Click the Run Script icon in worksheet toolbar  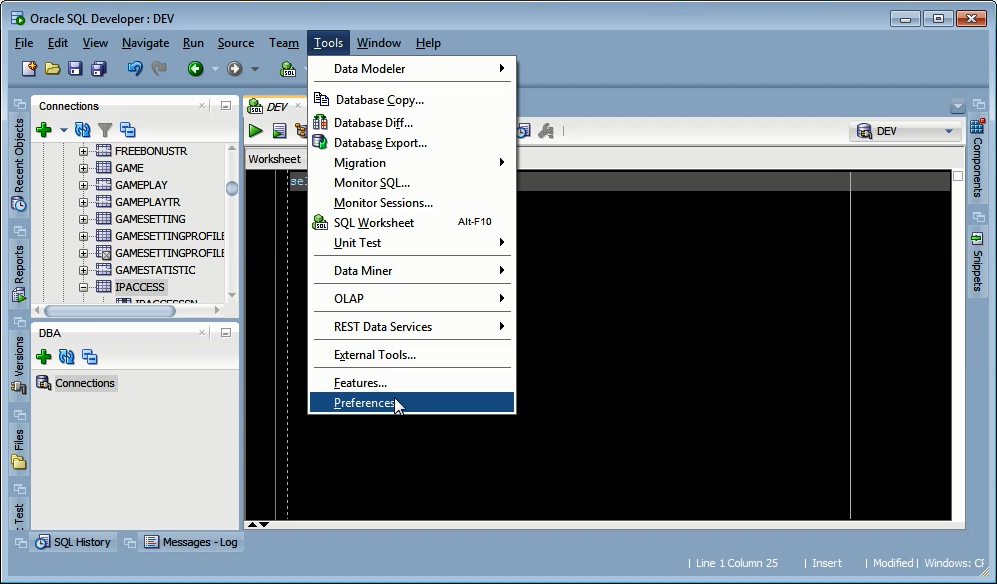tap(279, 131)
